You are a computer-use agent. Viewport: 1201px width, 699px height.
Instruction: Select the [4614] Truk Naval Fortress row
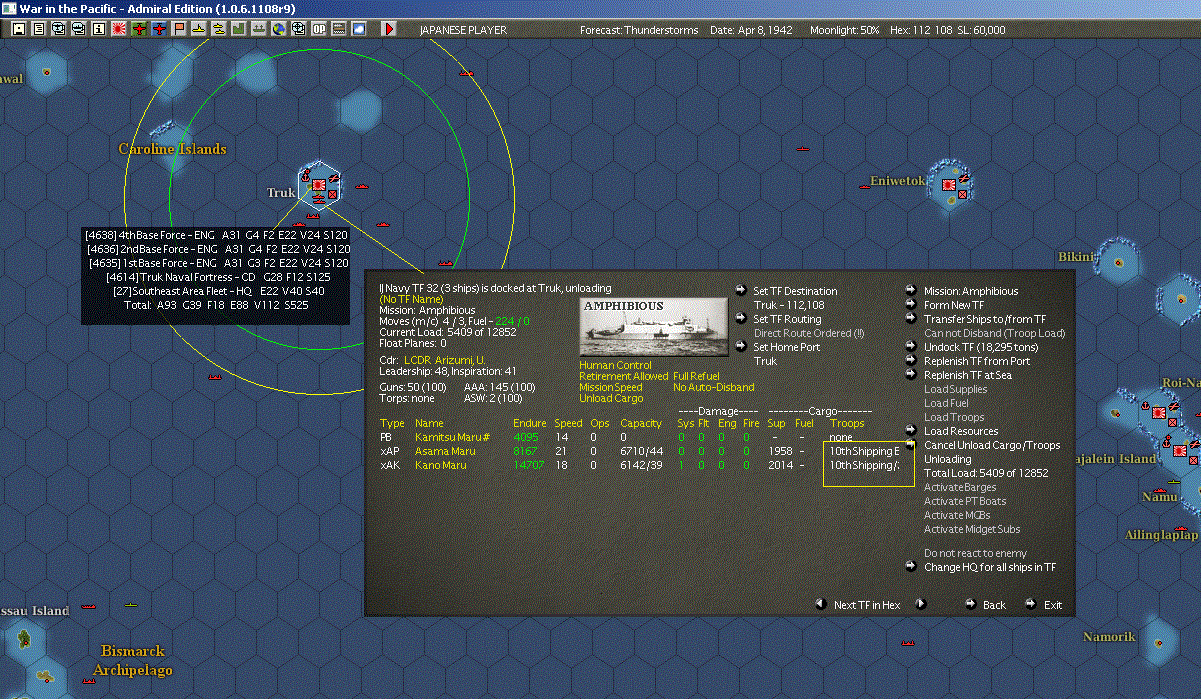point(218,277)
